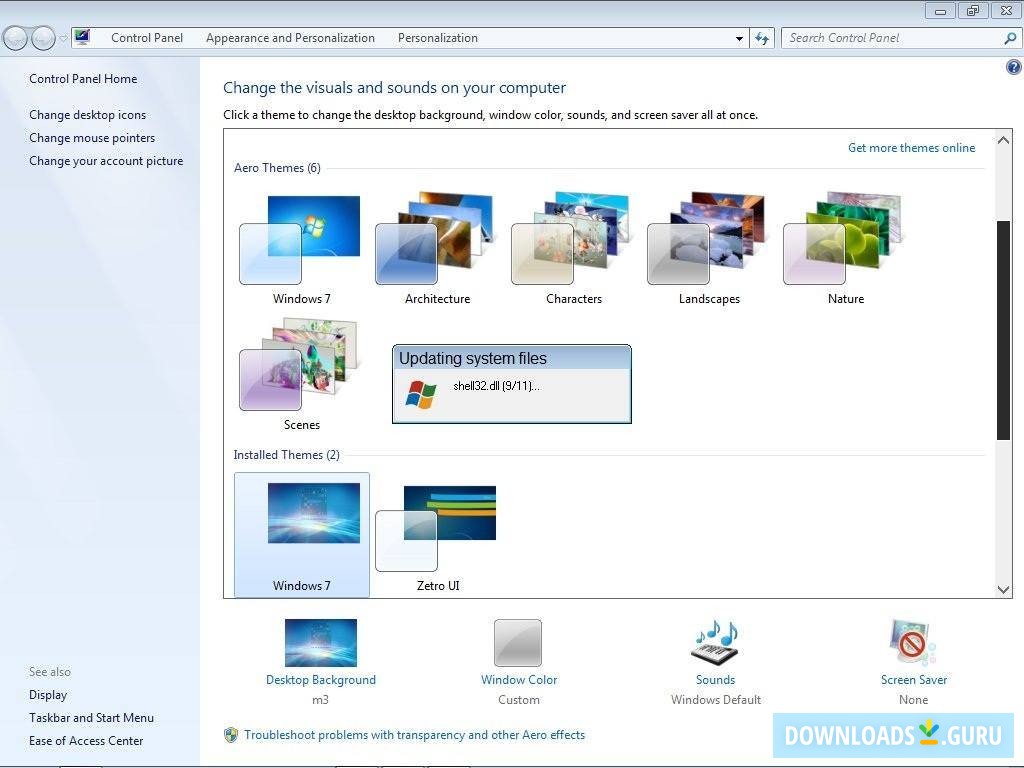Navigate to Appearance and Personalization breadcrumb
1024x768 pixels.
click(290, 38)
